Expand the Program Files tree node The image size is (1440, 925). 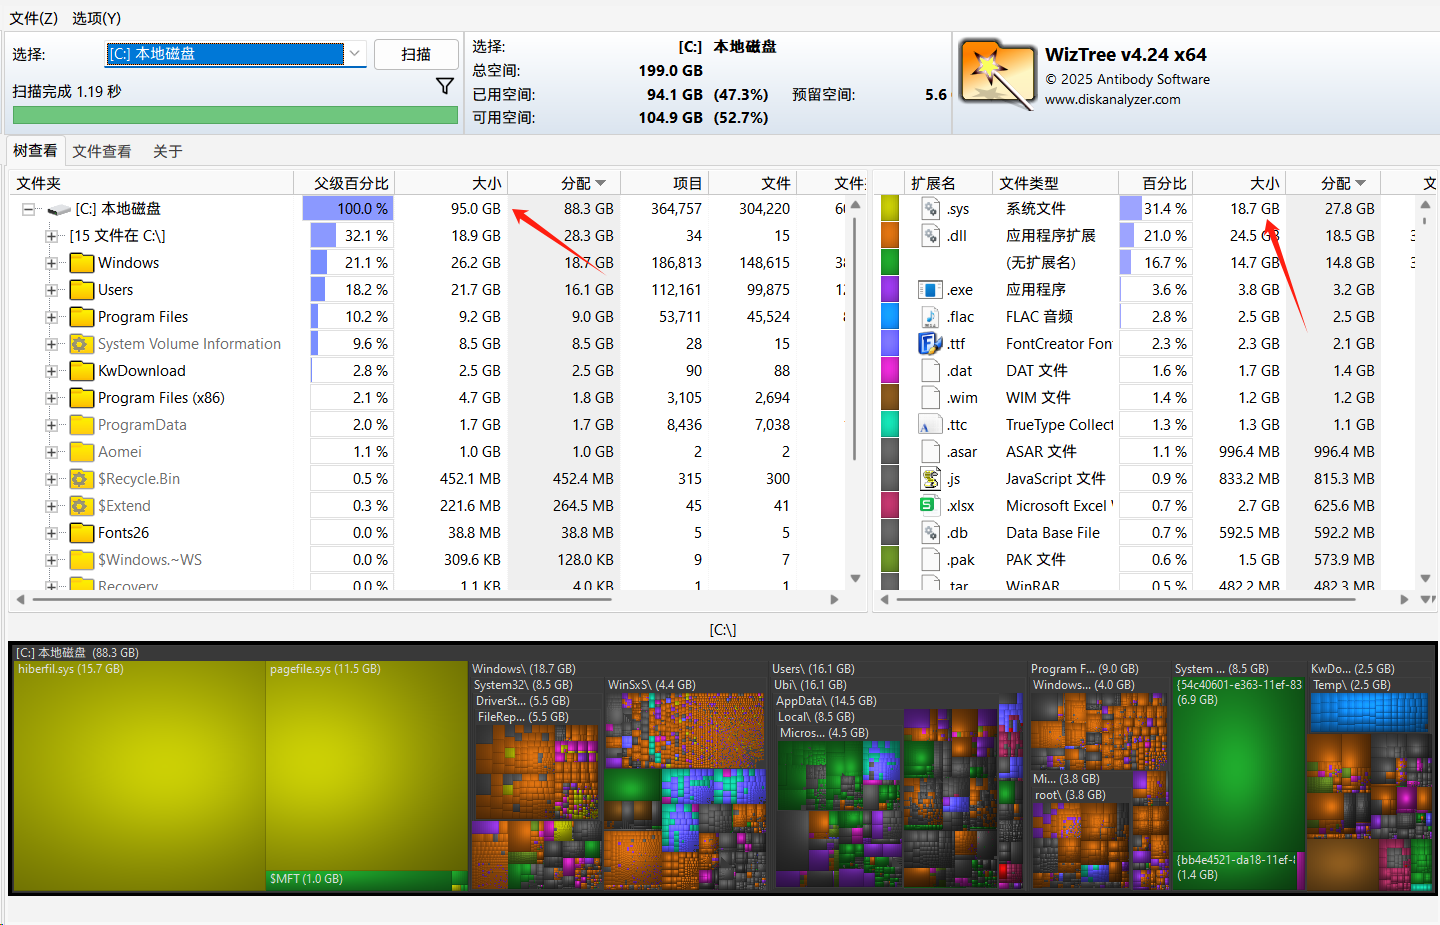[x=51, y=317]
